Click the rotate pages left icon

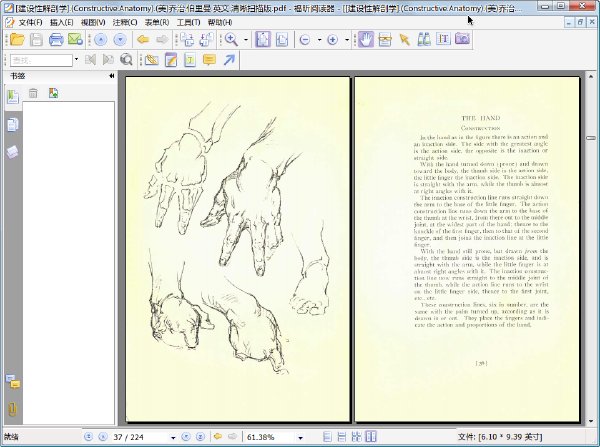pyautogui.click(x=188, y=39)
